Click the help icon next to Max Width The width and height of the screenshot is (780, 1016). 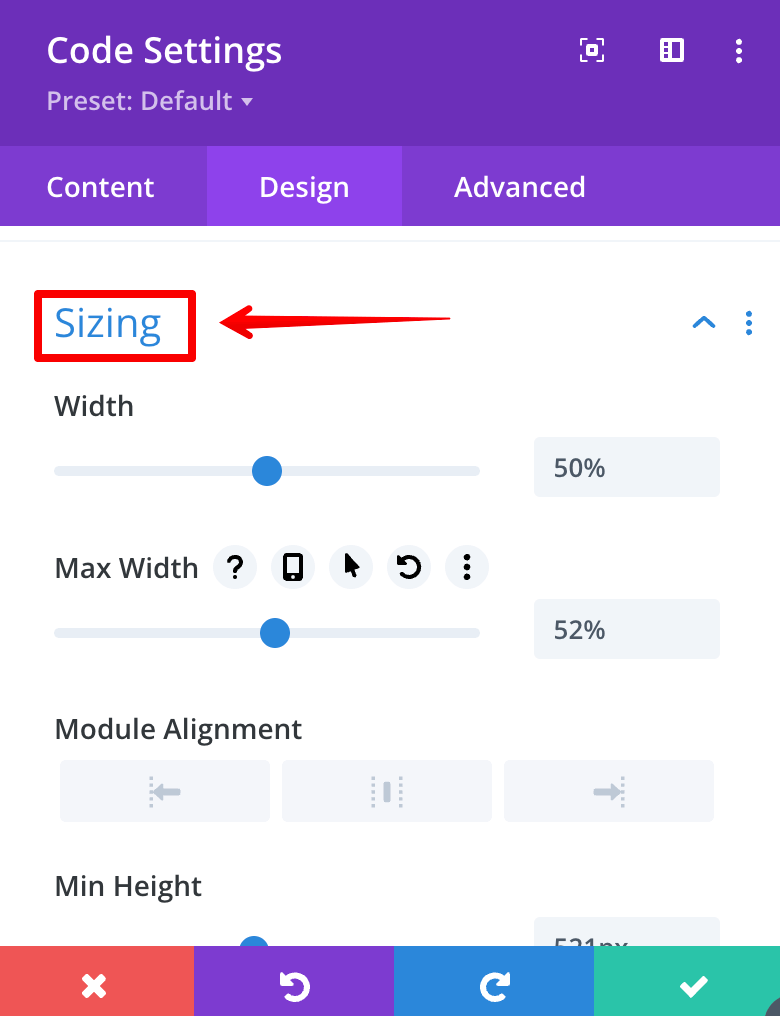click(234, 567)
